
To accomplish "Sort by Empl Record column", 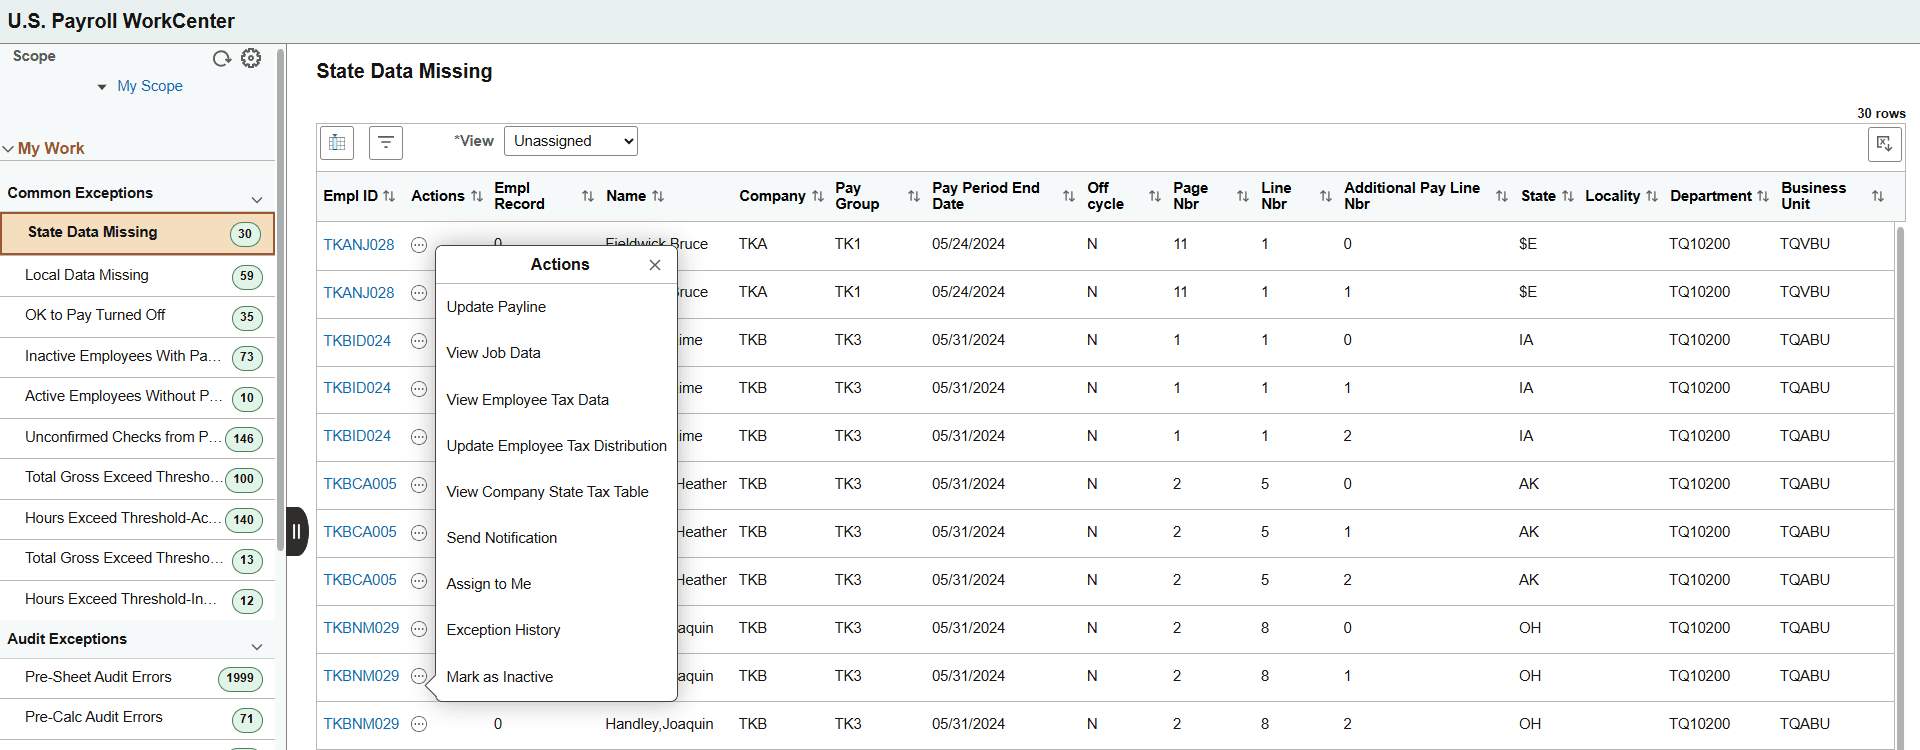I will point(588,196).
